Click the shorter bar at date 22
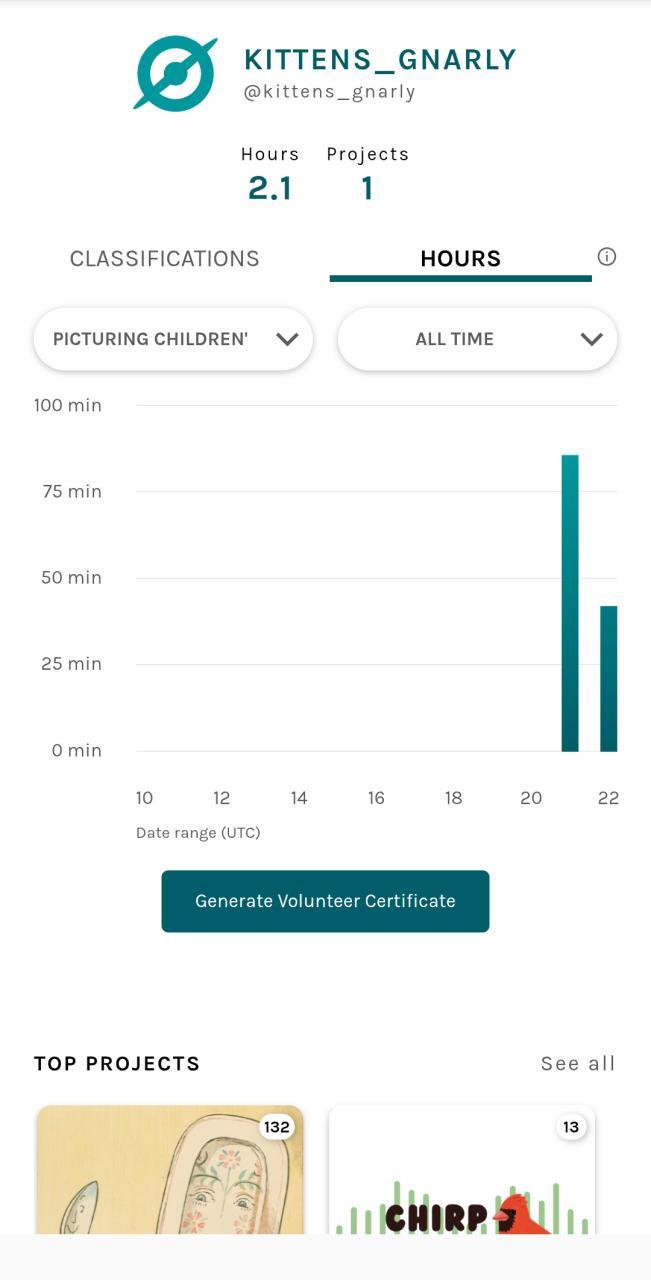Viewport: 651px width, 1280px height. click(608, 678)
